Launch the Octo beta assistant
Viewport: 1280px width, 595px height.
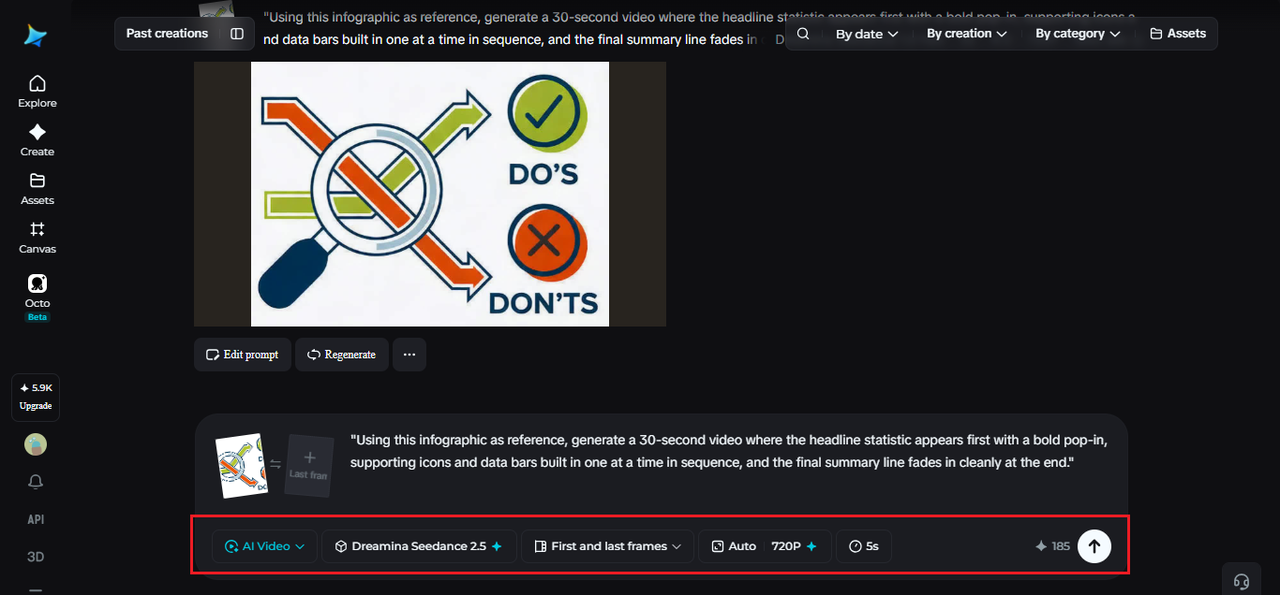[37, 297]
